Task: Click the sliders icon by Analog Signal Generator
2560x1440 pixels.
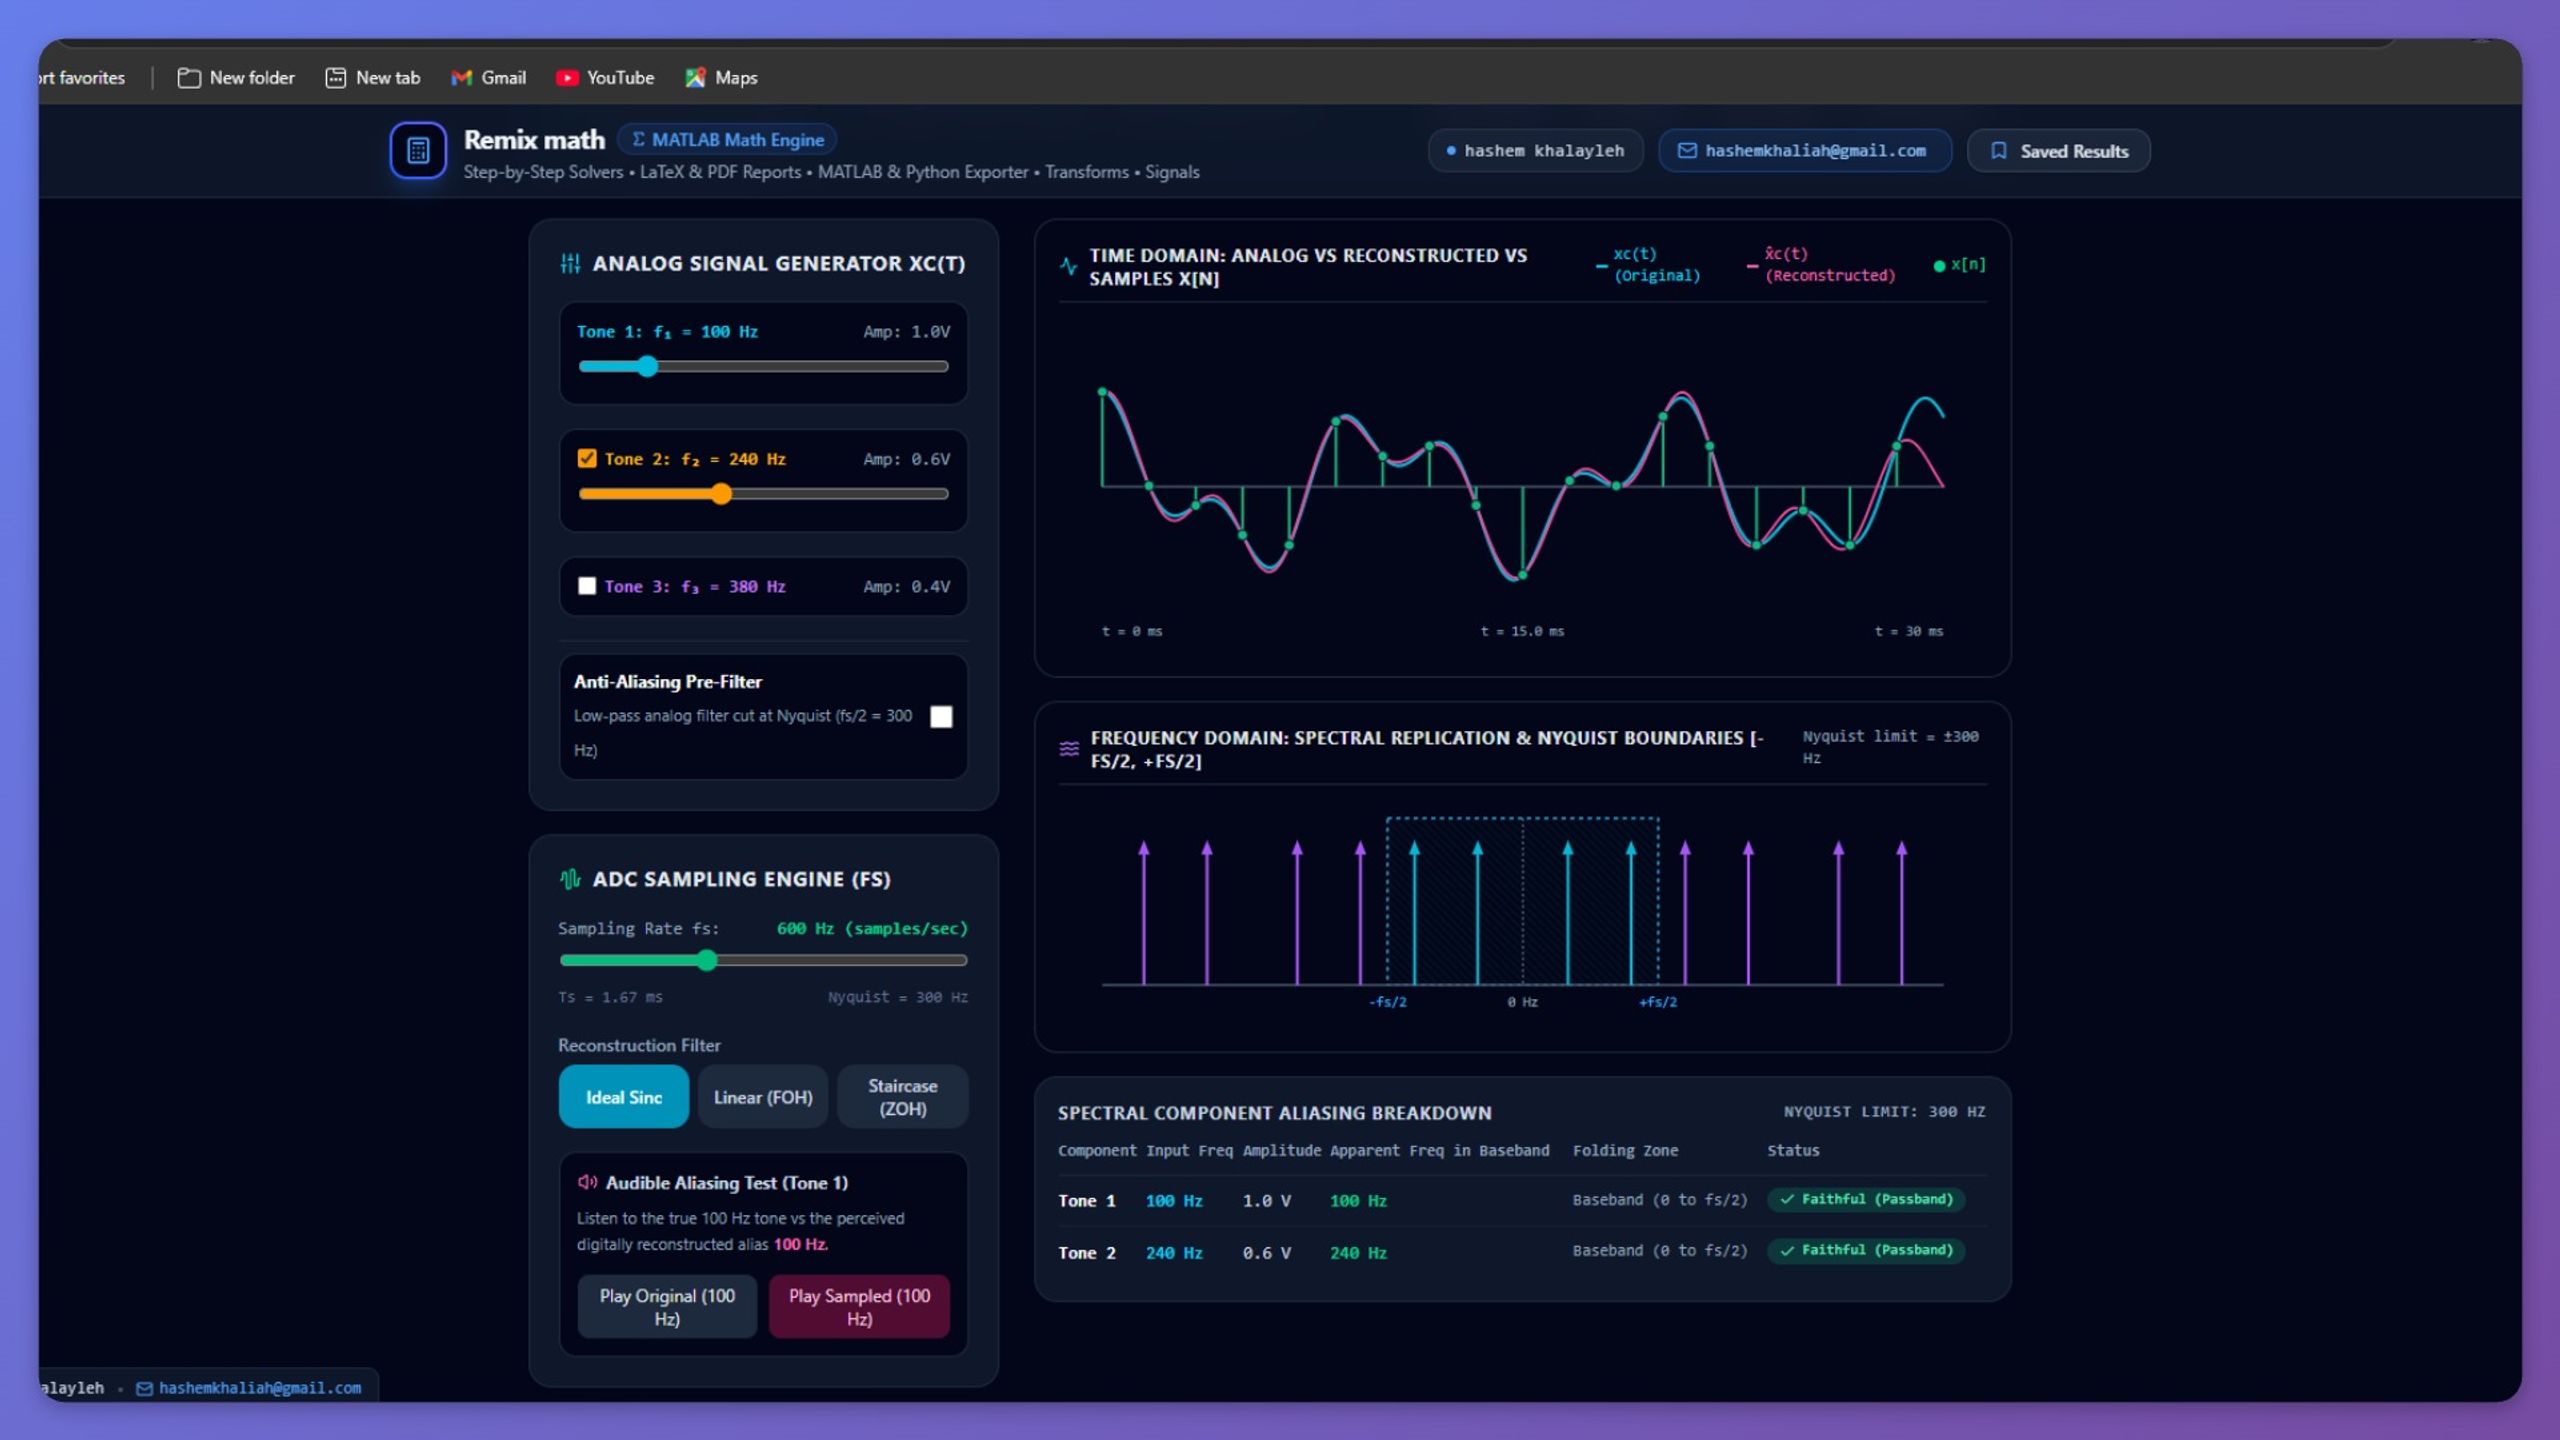Action: click(x=570, y=263)
